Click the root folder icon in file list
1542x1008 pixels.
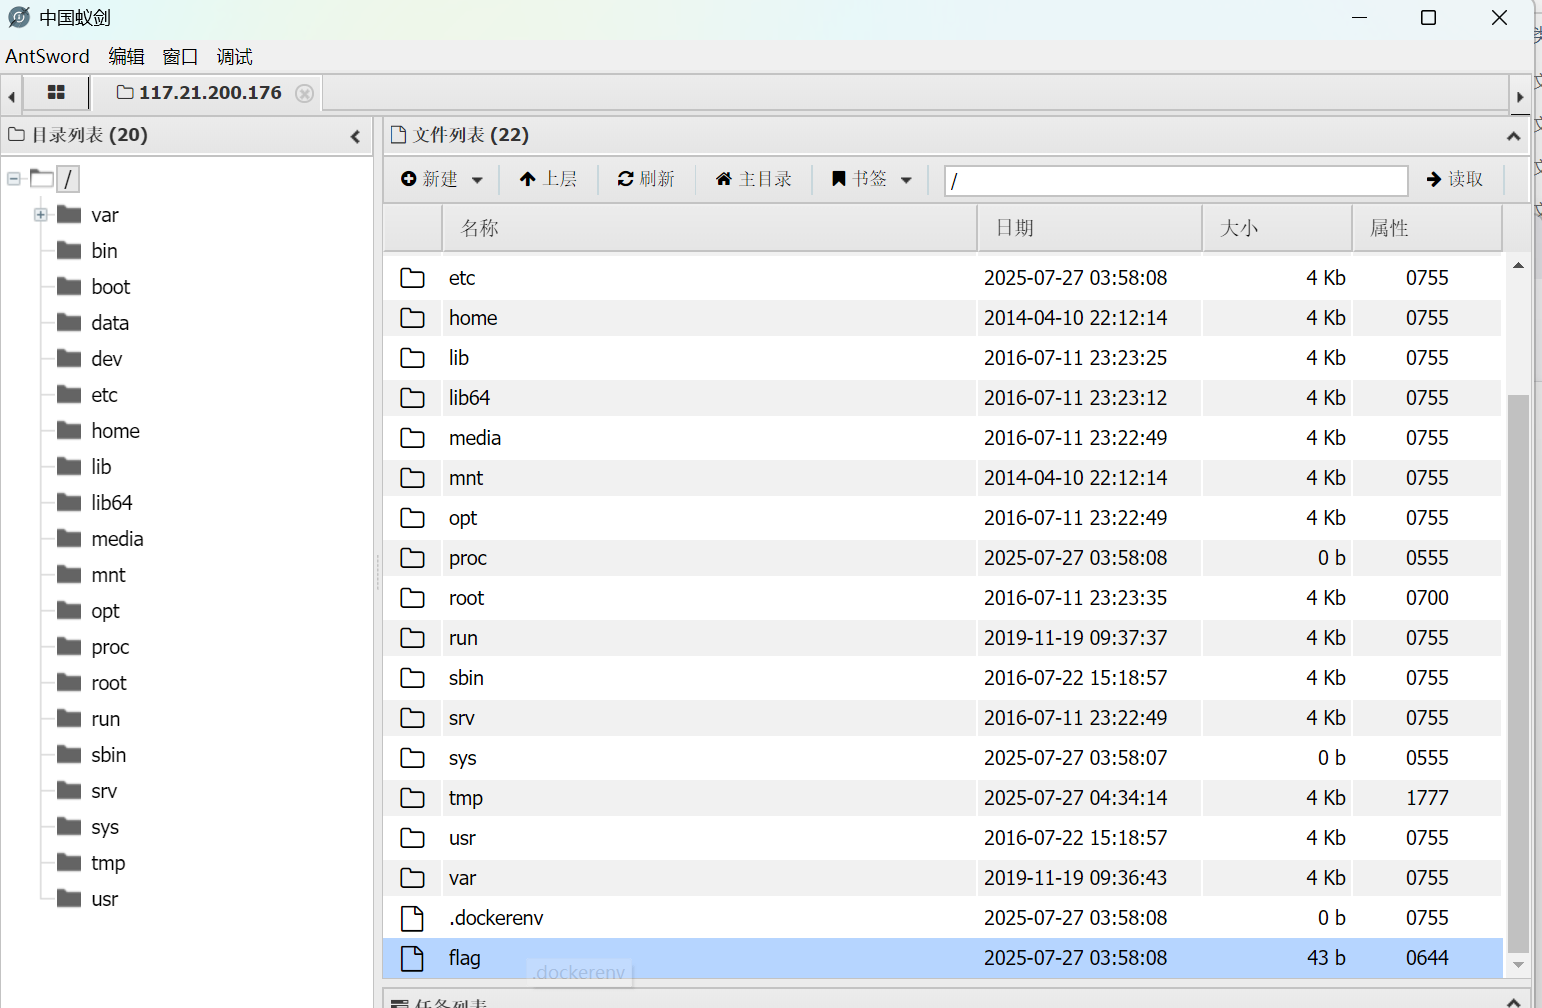(x=412, y=598)
